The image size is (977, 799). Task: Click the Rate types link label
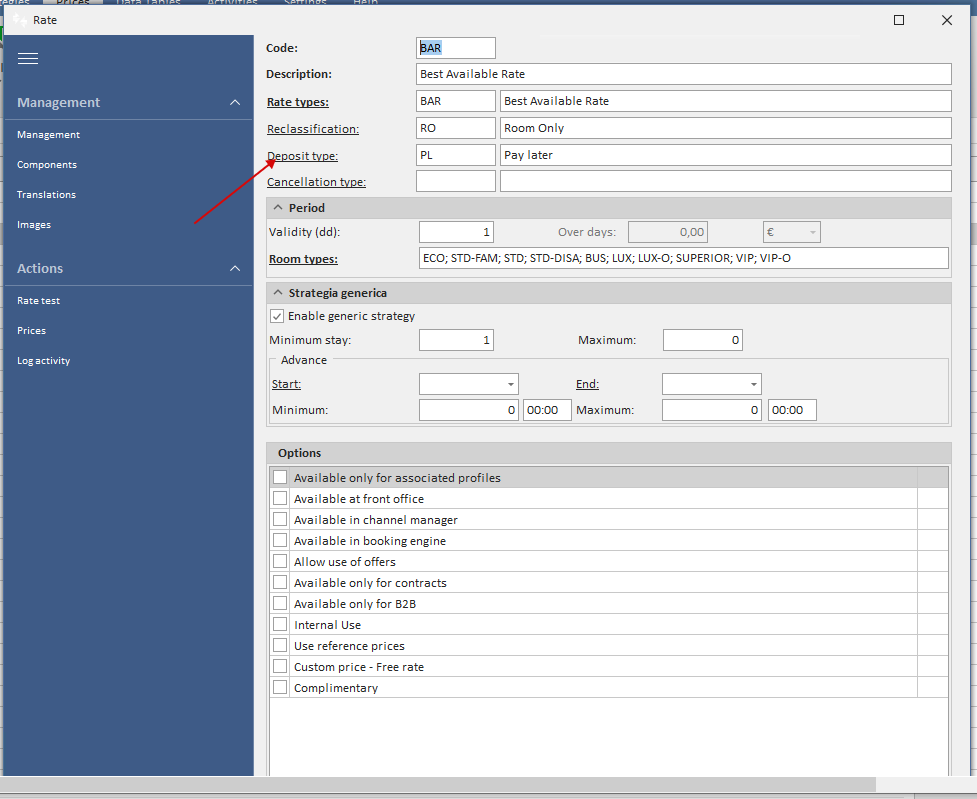tap(298, 102)
